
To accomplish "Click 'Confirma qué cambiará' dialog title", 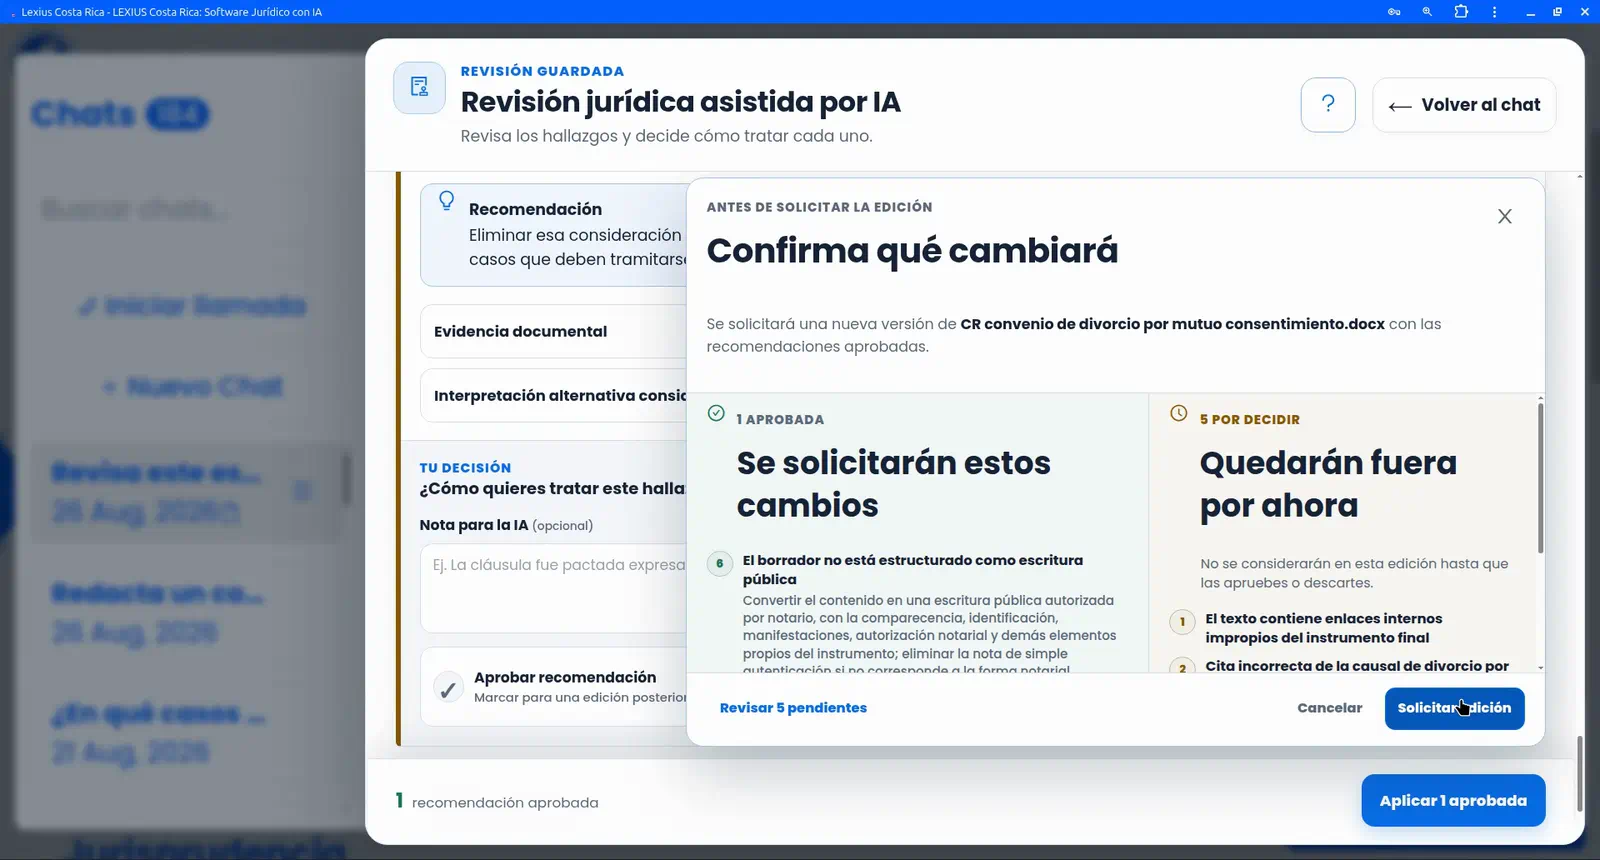I will point(912,251).
